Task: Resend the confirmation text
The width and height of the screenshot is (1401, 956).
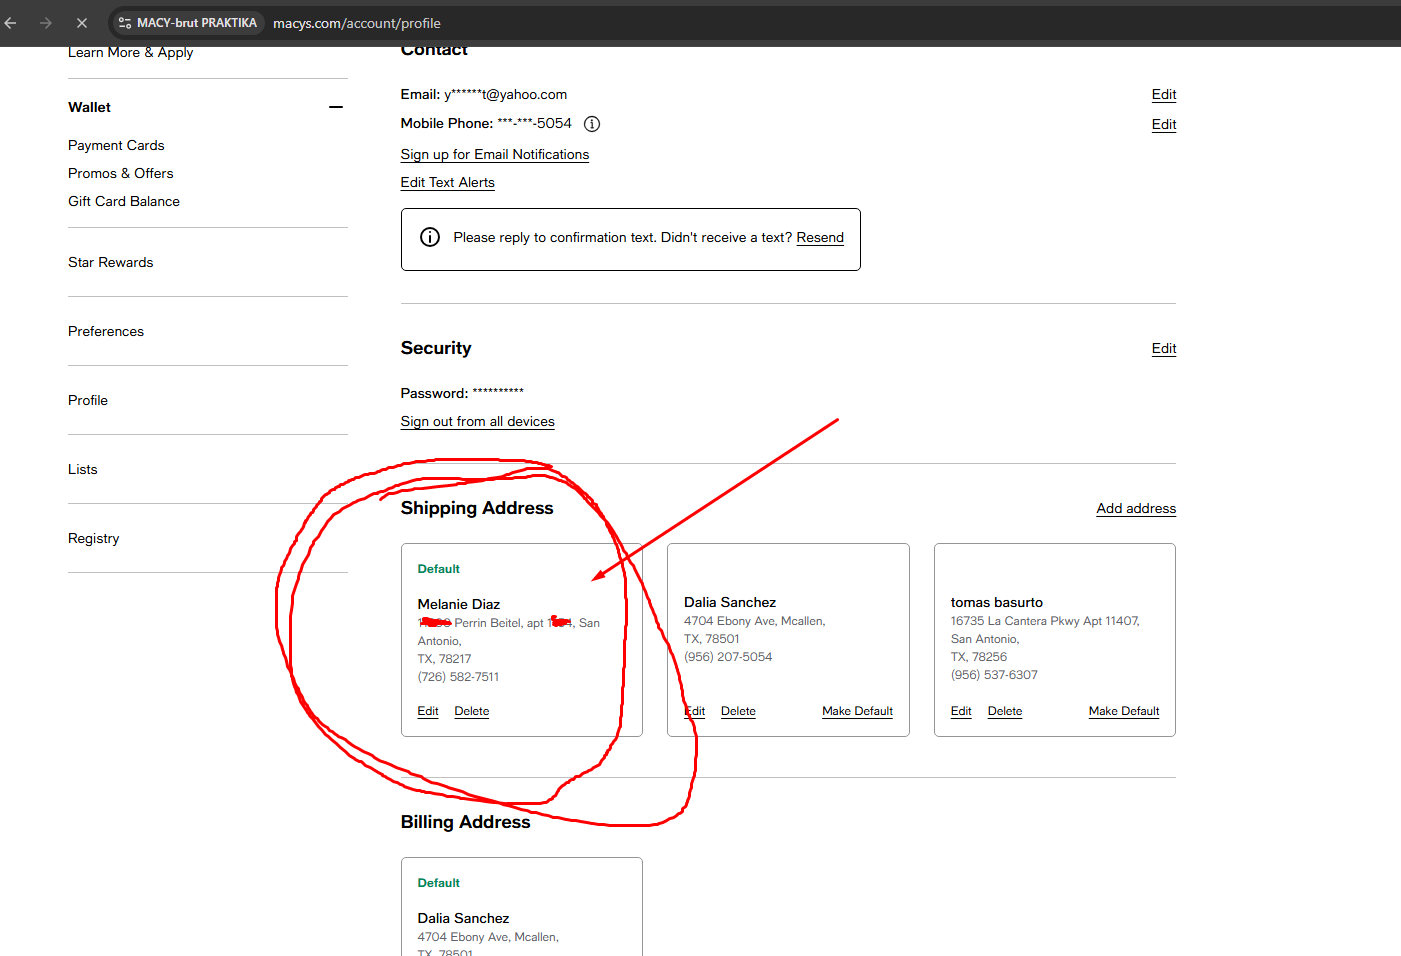Action: 820,237
